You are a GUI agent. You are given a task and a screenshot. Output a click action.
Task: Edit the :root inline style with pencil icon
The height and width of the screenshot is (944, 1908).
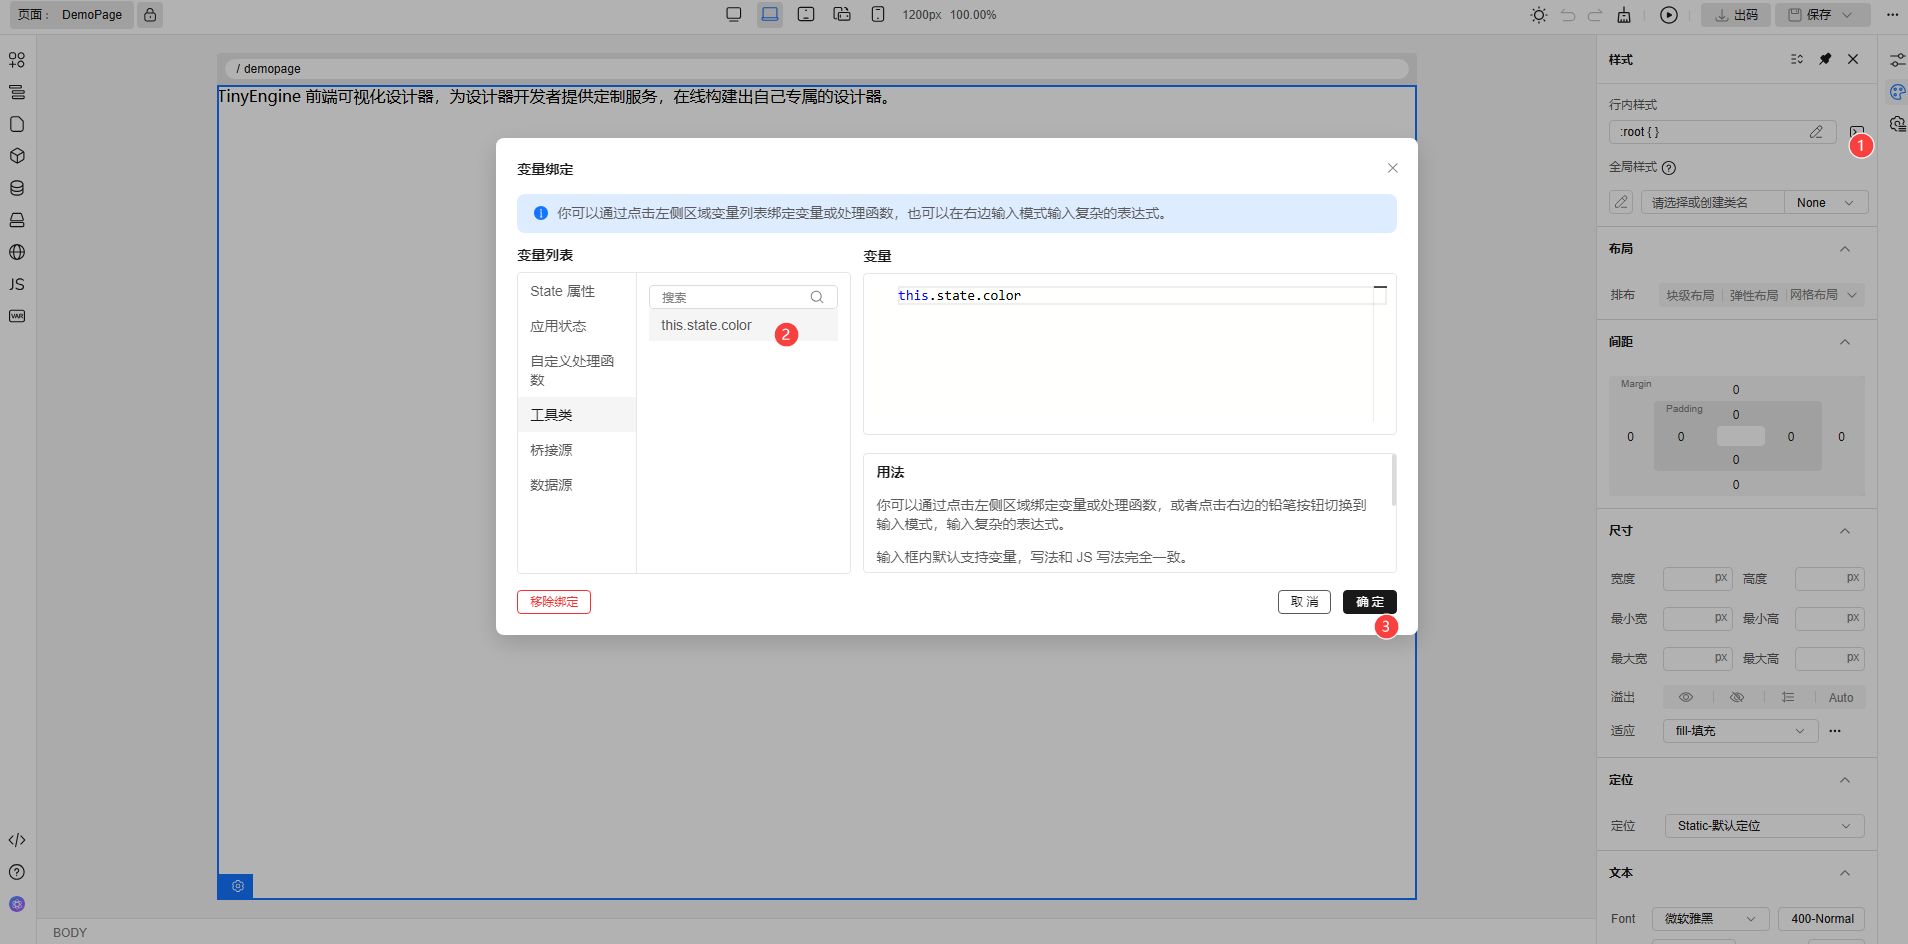(x=1816, y=131)
